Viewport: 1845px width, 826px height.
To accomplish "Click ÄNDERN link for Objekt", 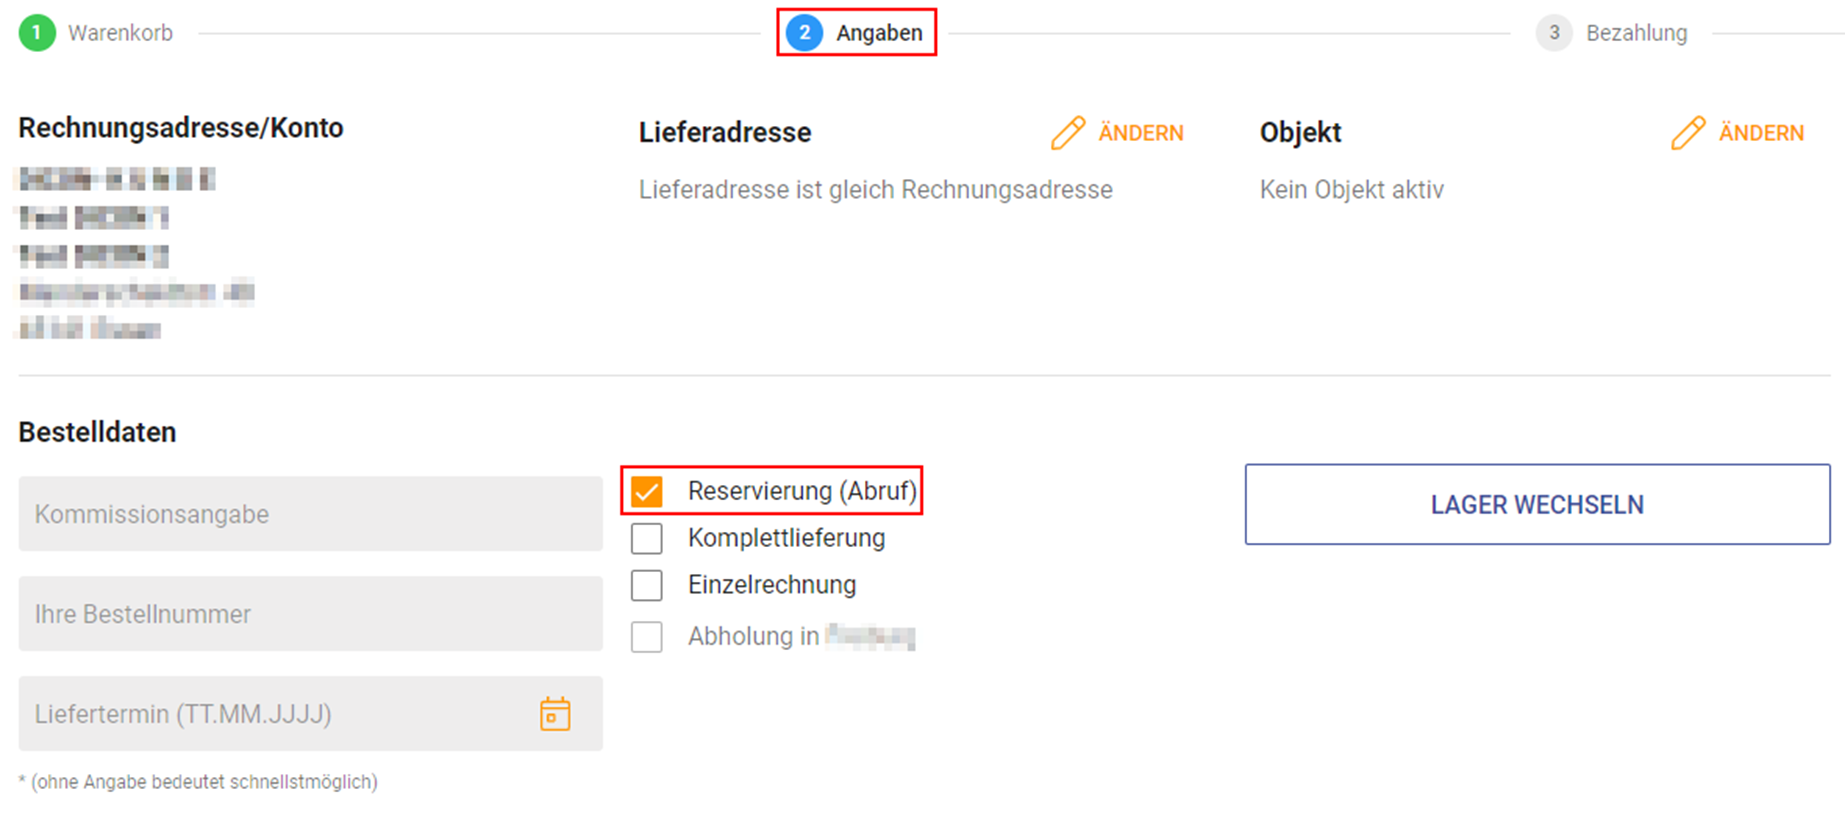I will [1761, 133].
